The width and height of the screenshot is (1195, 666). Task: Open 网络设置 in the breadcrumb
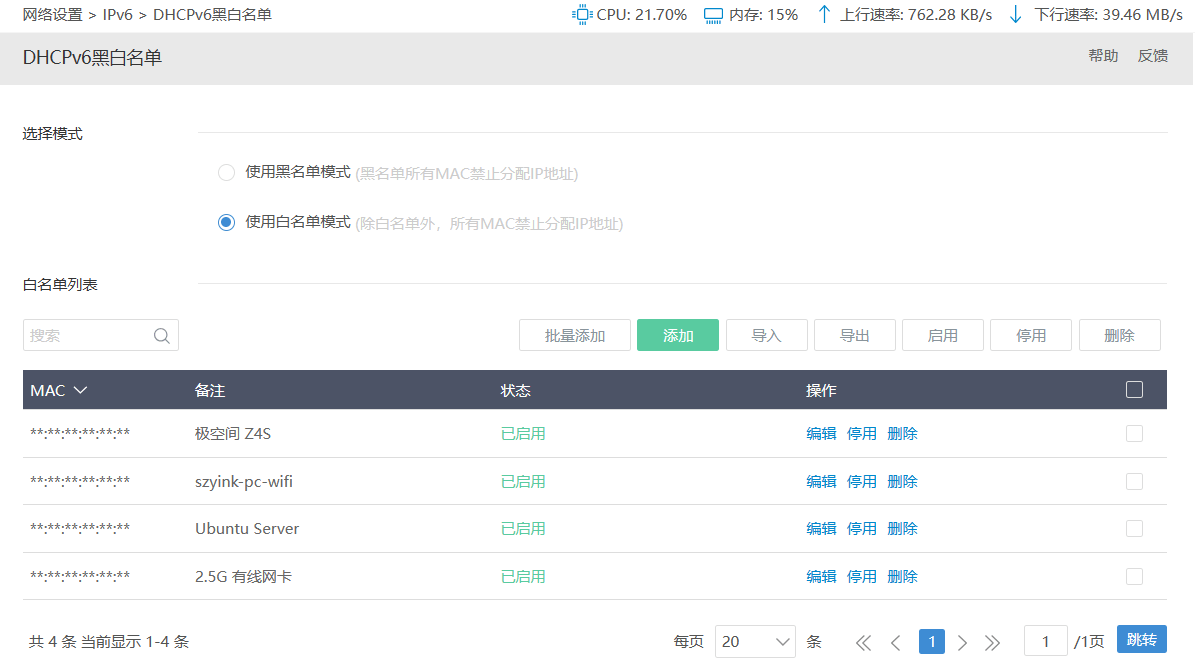(53, 14)
